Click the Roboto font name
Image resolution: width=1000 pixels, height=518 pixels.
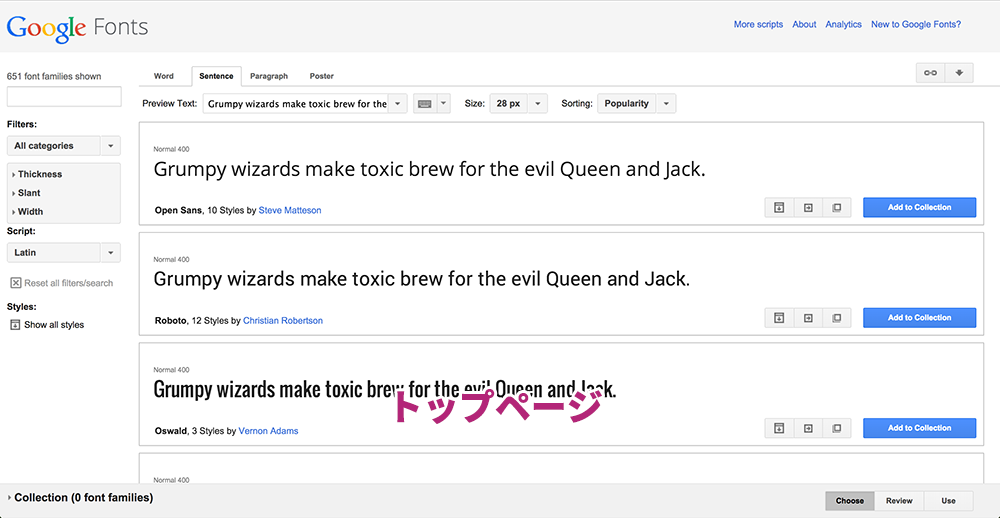(171, 320)
